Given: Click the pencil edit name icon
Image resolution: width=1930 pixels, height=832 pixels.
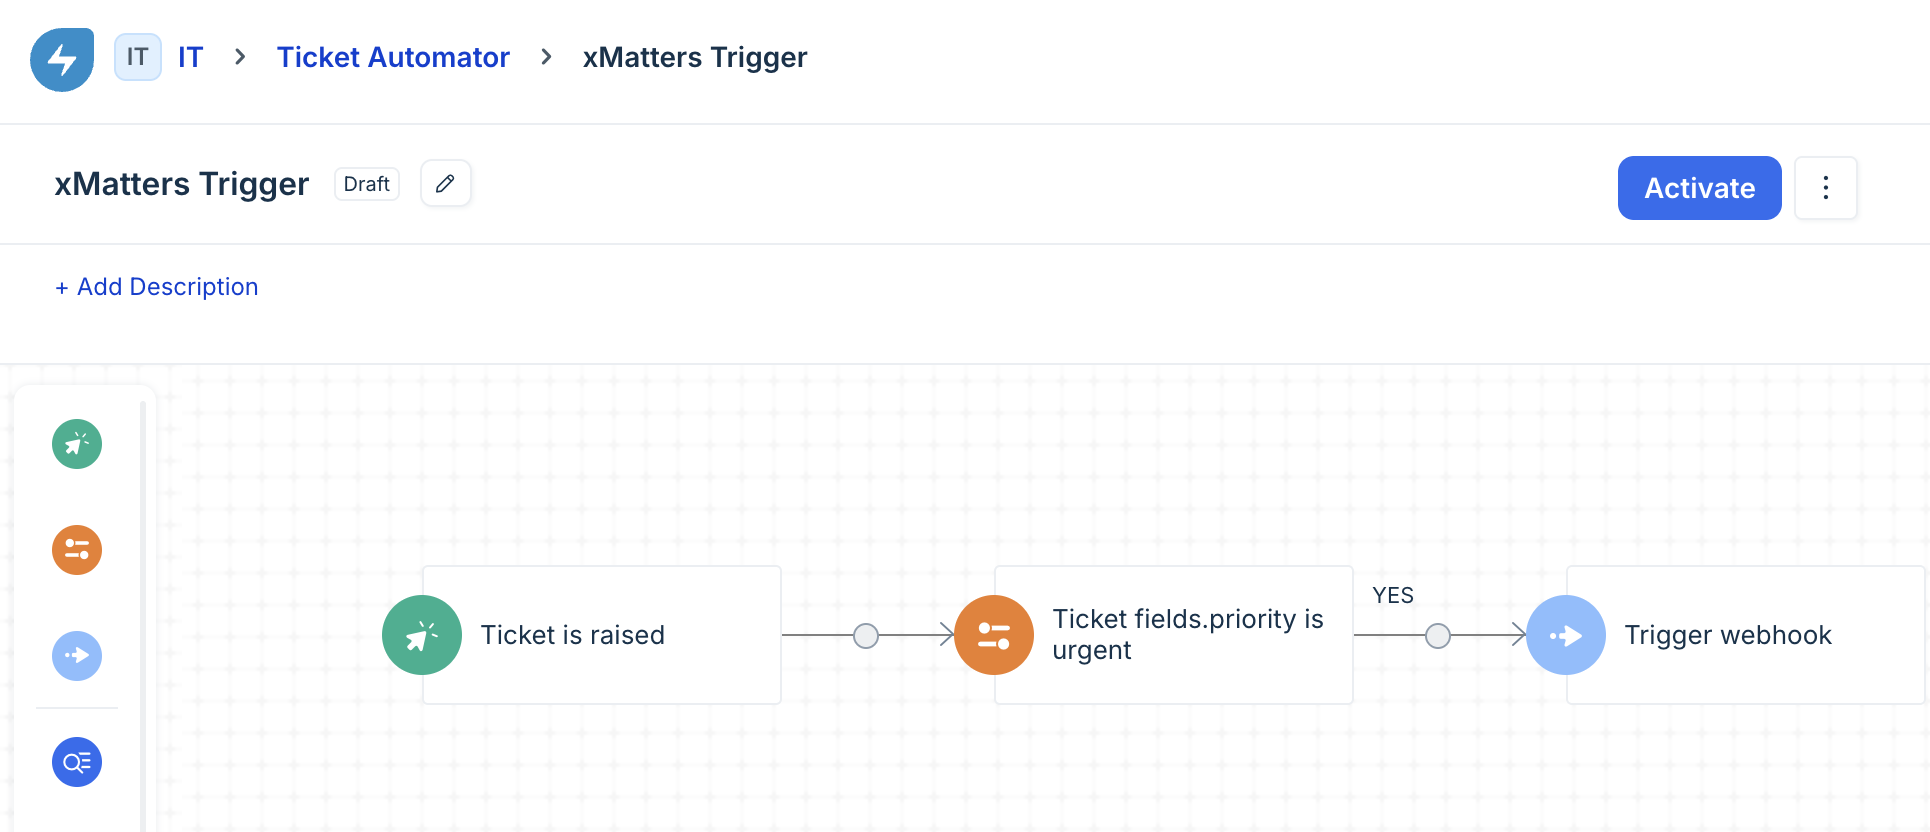Looking at the screenshot, I should coord(446,184).
